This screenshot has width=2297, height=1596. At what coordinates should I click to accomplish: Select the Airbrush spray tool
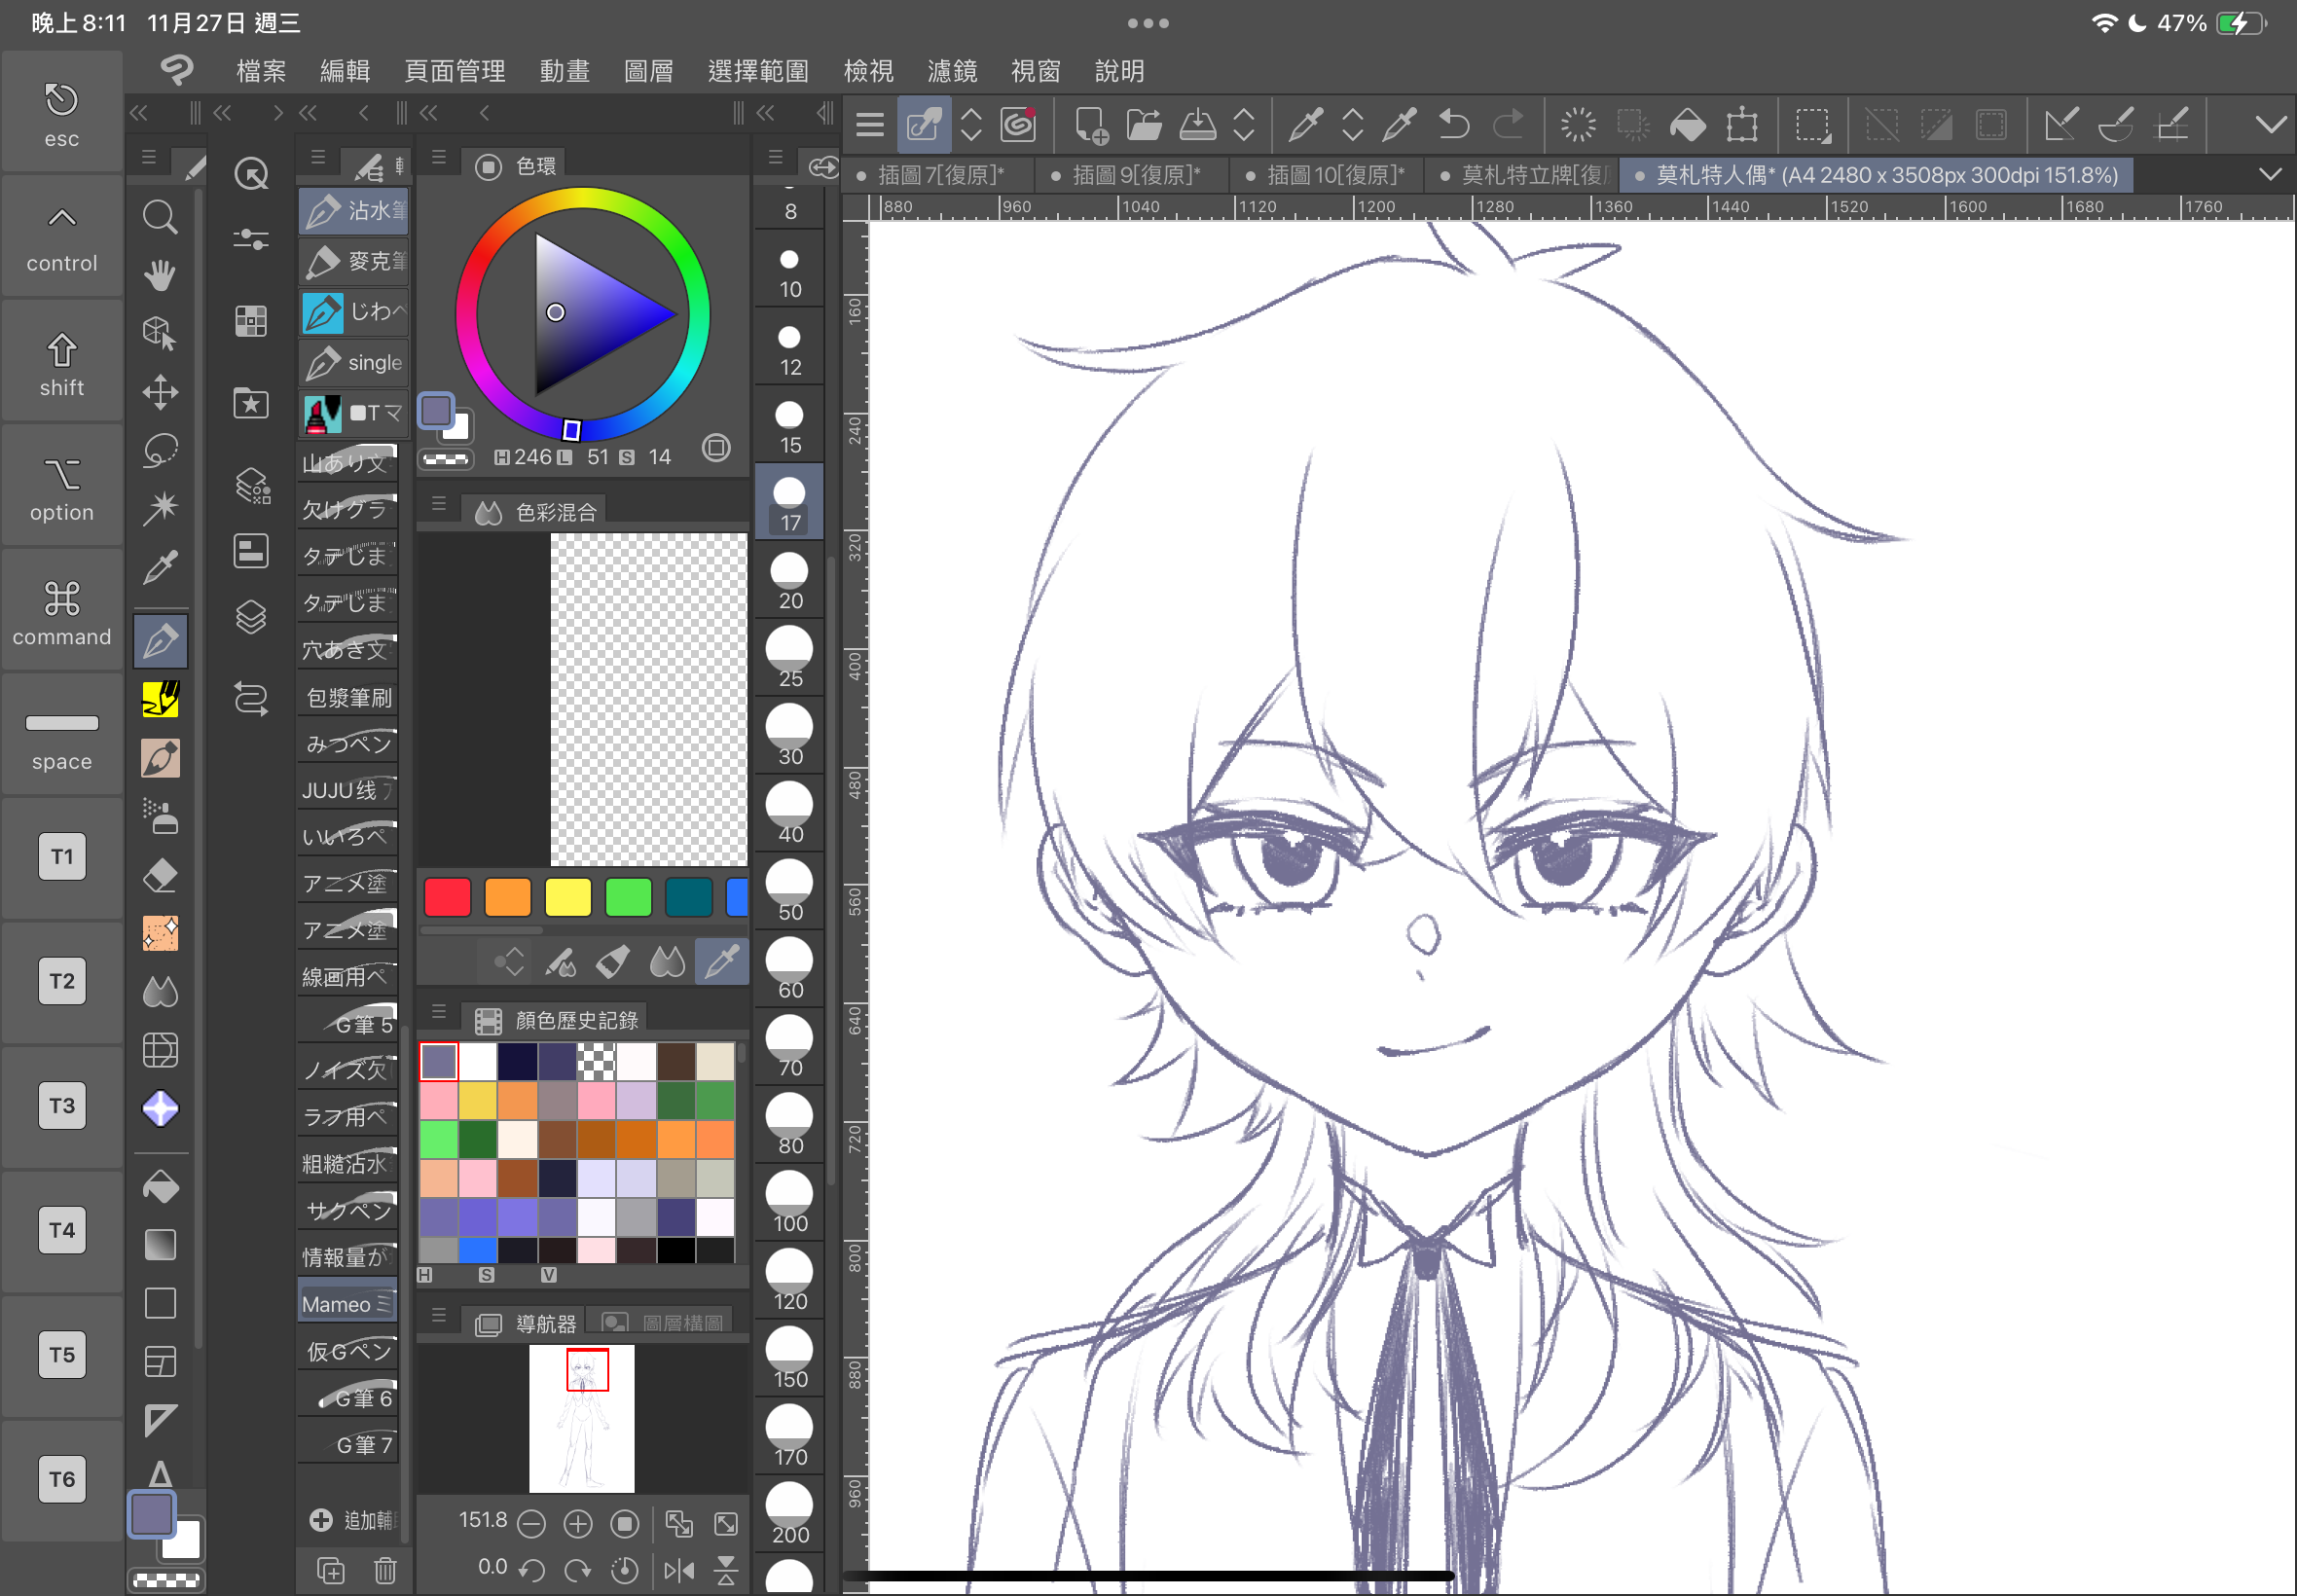pyautogui.click(x=160, y=816)
